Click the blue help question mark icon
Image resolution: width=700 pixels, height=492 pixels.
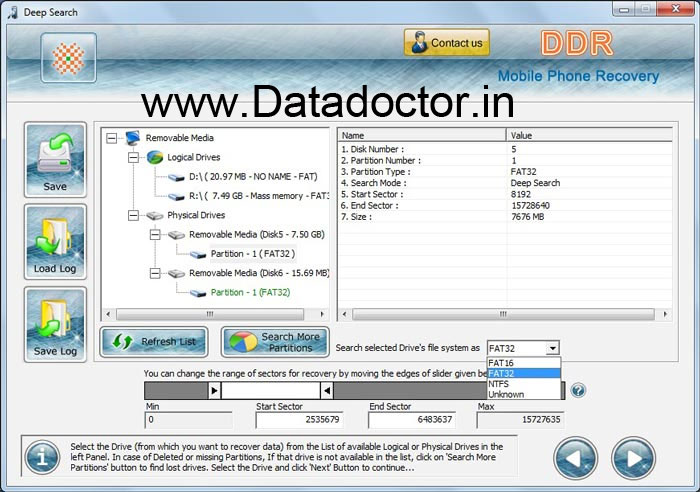[x=578, y=391]
